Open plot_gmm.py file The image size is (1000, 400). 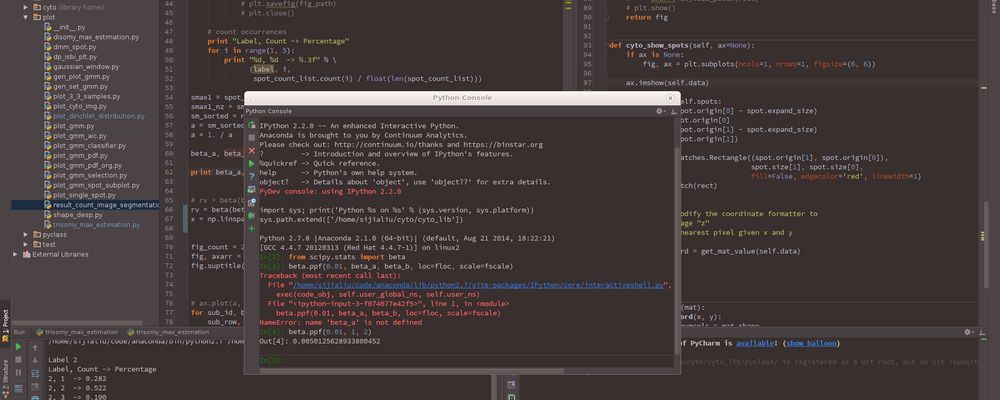point(73,126)
